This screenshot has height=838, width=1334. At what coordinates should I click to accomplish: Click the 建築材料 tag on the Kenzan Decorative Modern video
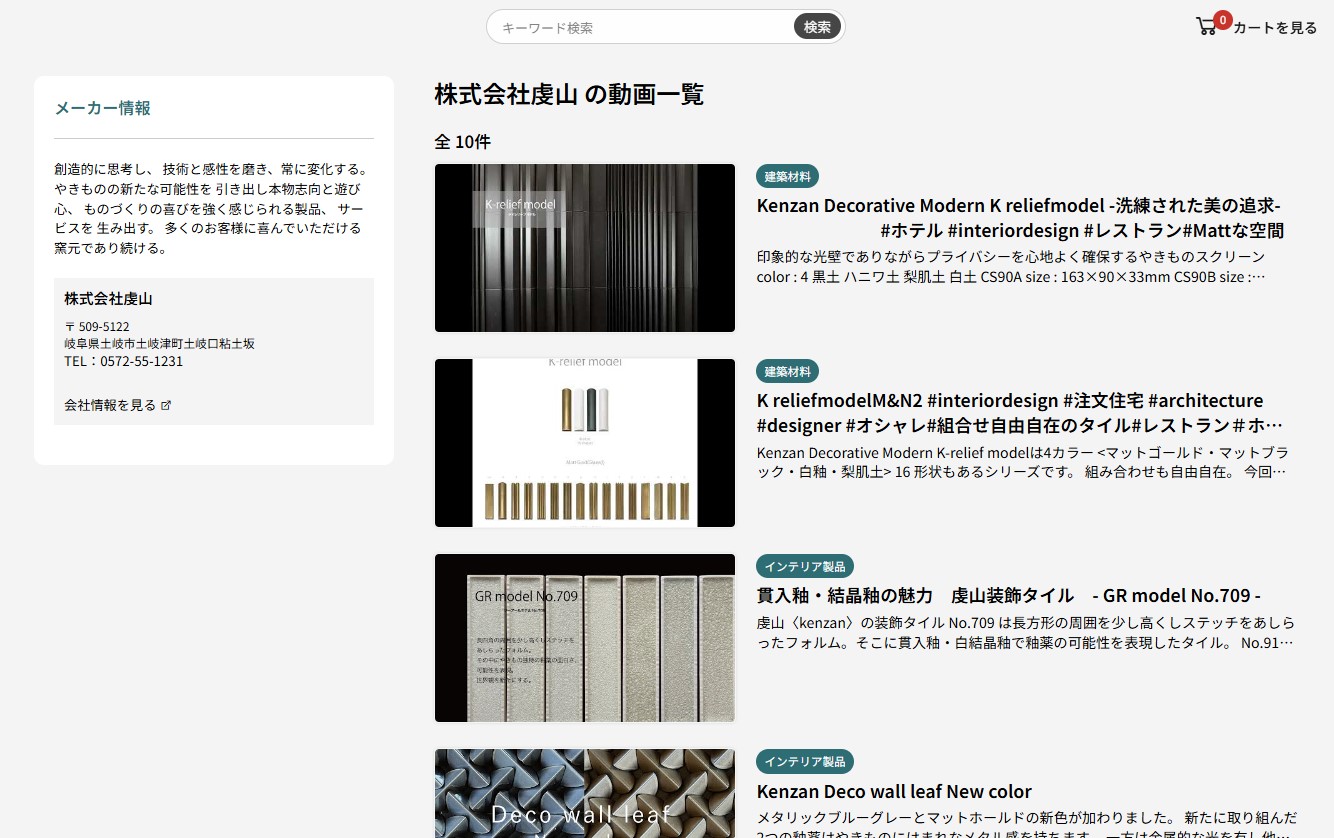788,176
